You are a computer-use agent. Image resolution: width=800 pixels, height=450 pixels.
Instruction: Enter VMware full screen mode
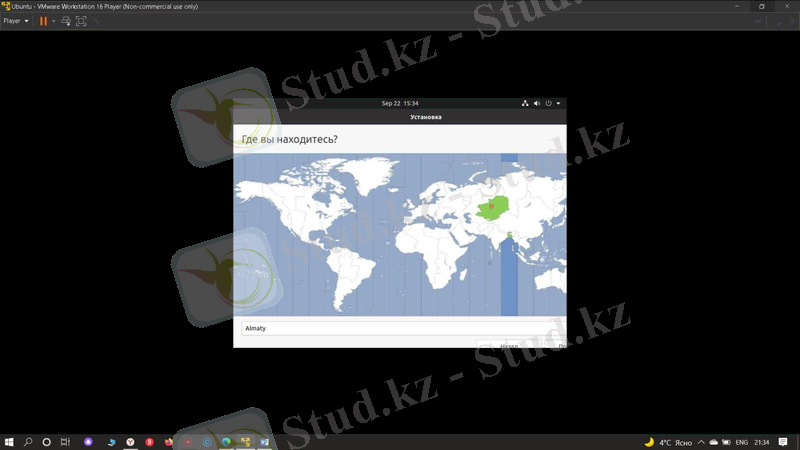coord(81,21)
